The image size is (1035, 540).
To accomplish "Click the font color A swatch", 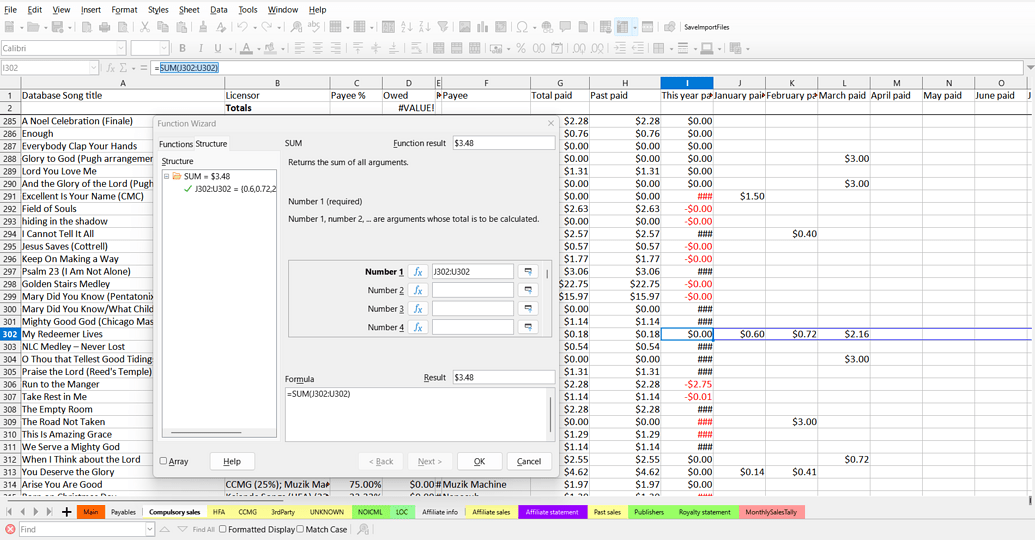I will pyautogui.click(x=246, y=48).
